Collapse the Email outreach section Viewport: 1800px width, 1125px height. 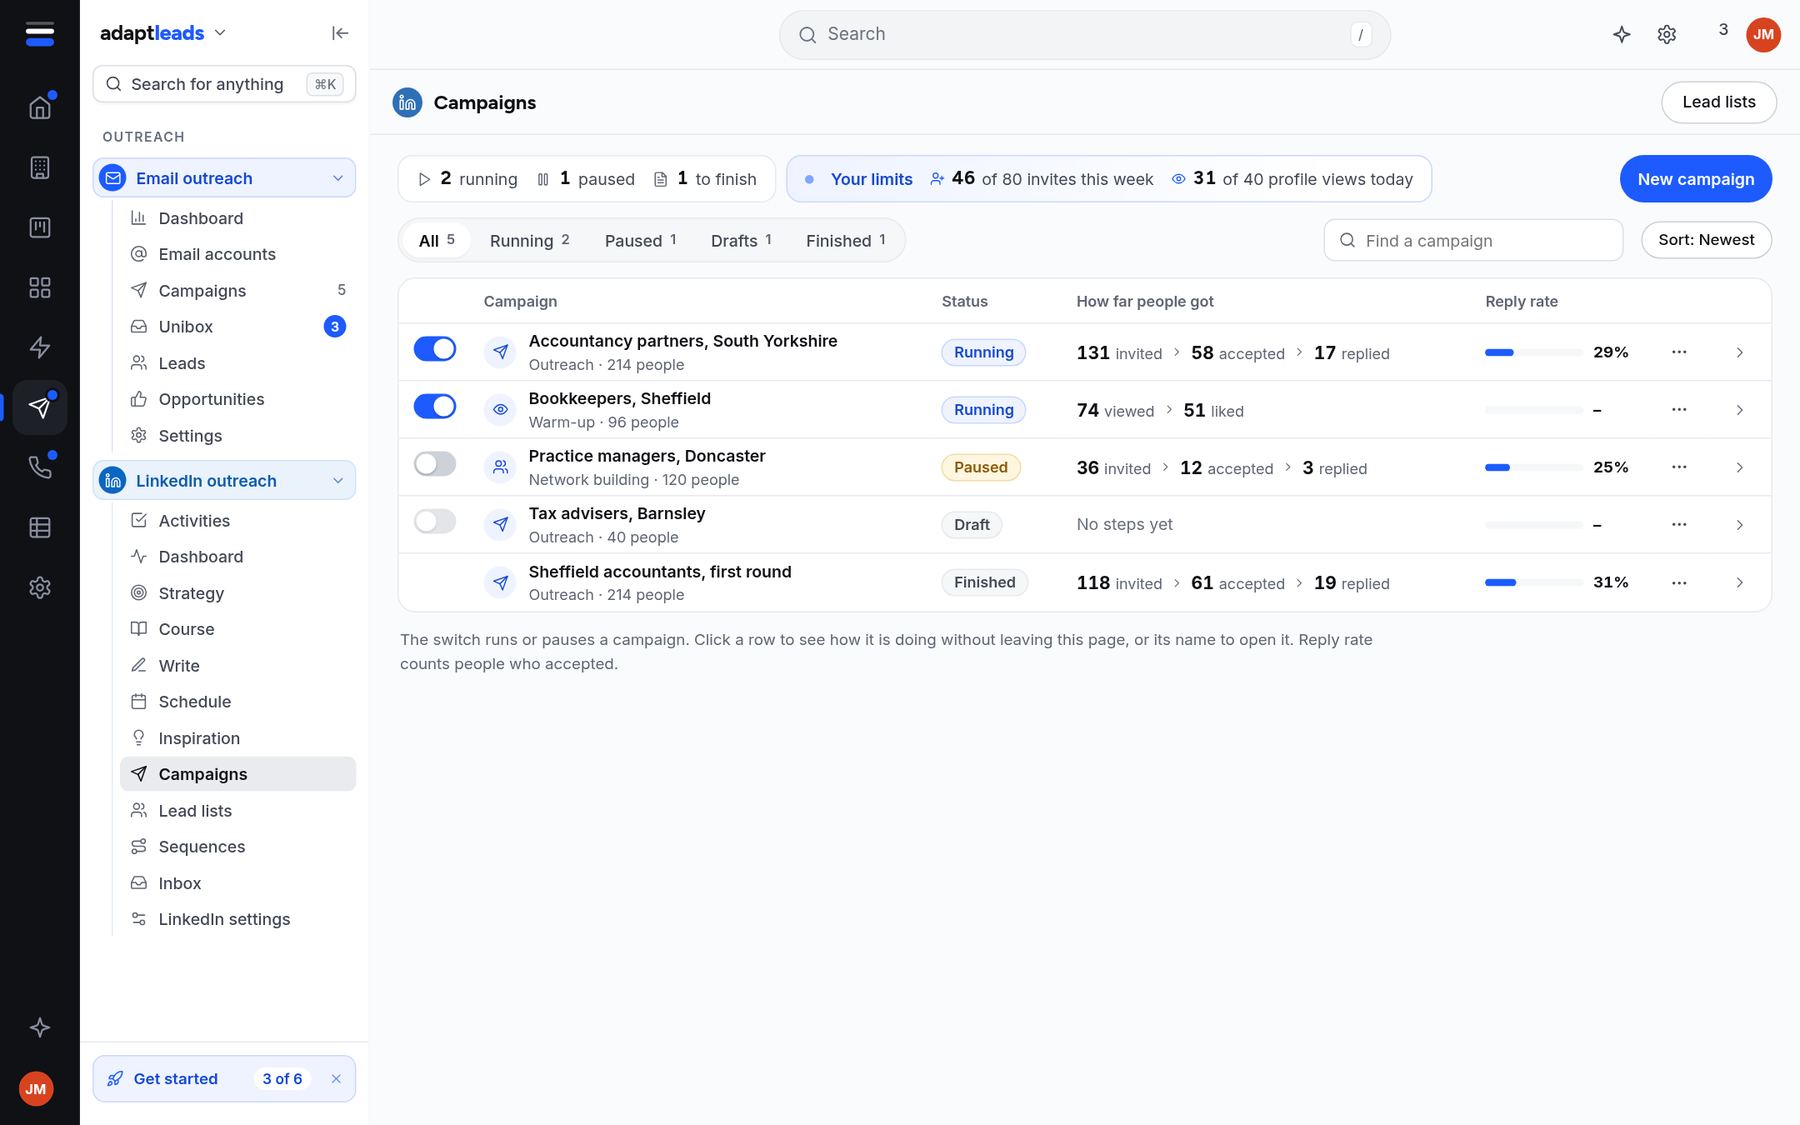click(338, 178)
